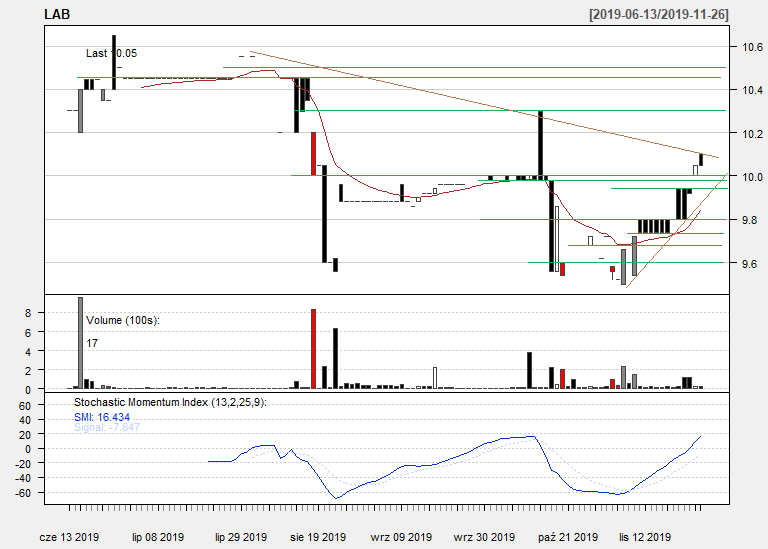Click the 10.2 price axis label
This screenshot has height=549, width=768.
click(752, 134)
